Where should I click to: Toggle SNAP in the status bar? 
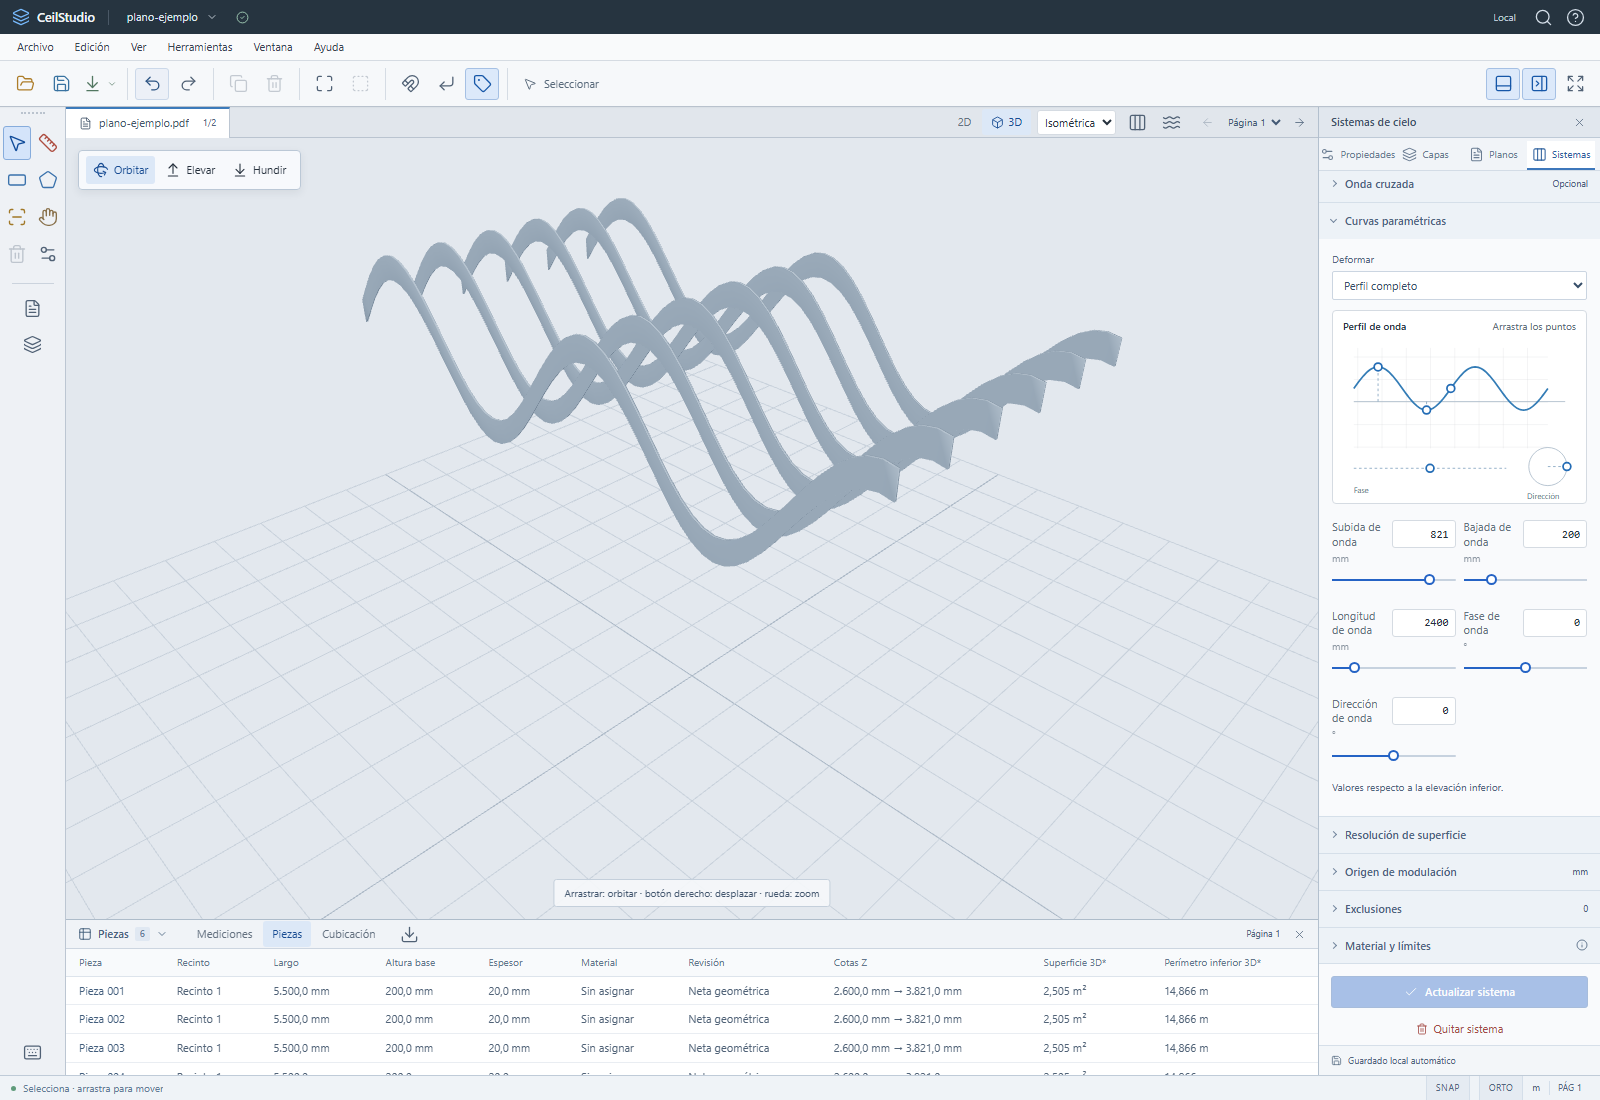point(1447,1088)
